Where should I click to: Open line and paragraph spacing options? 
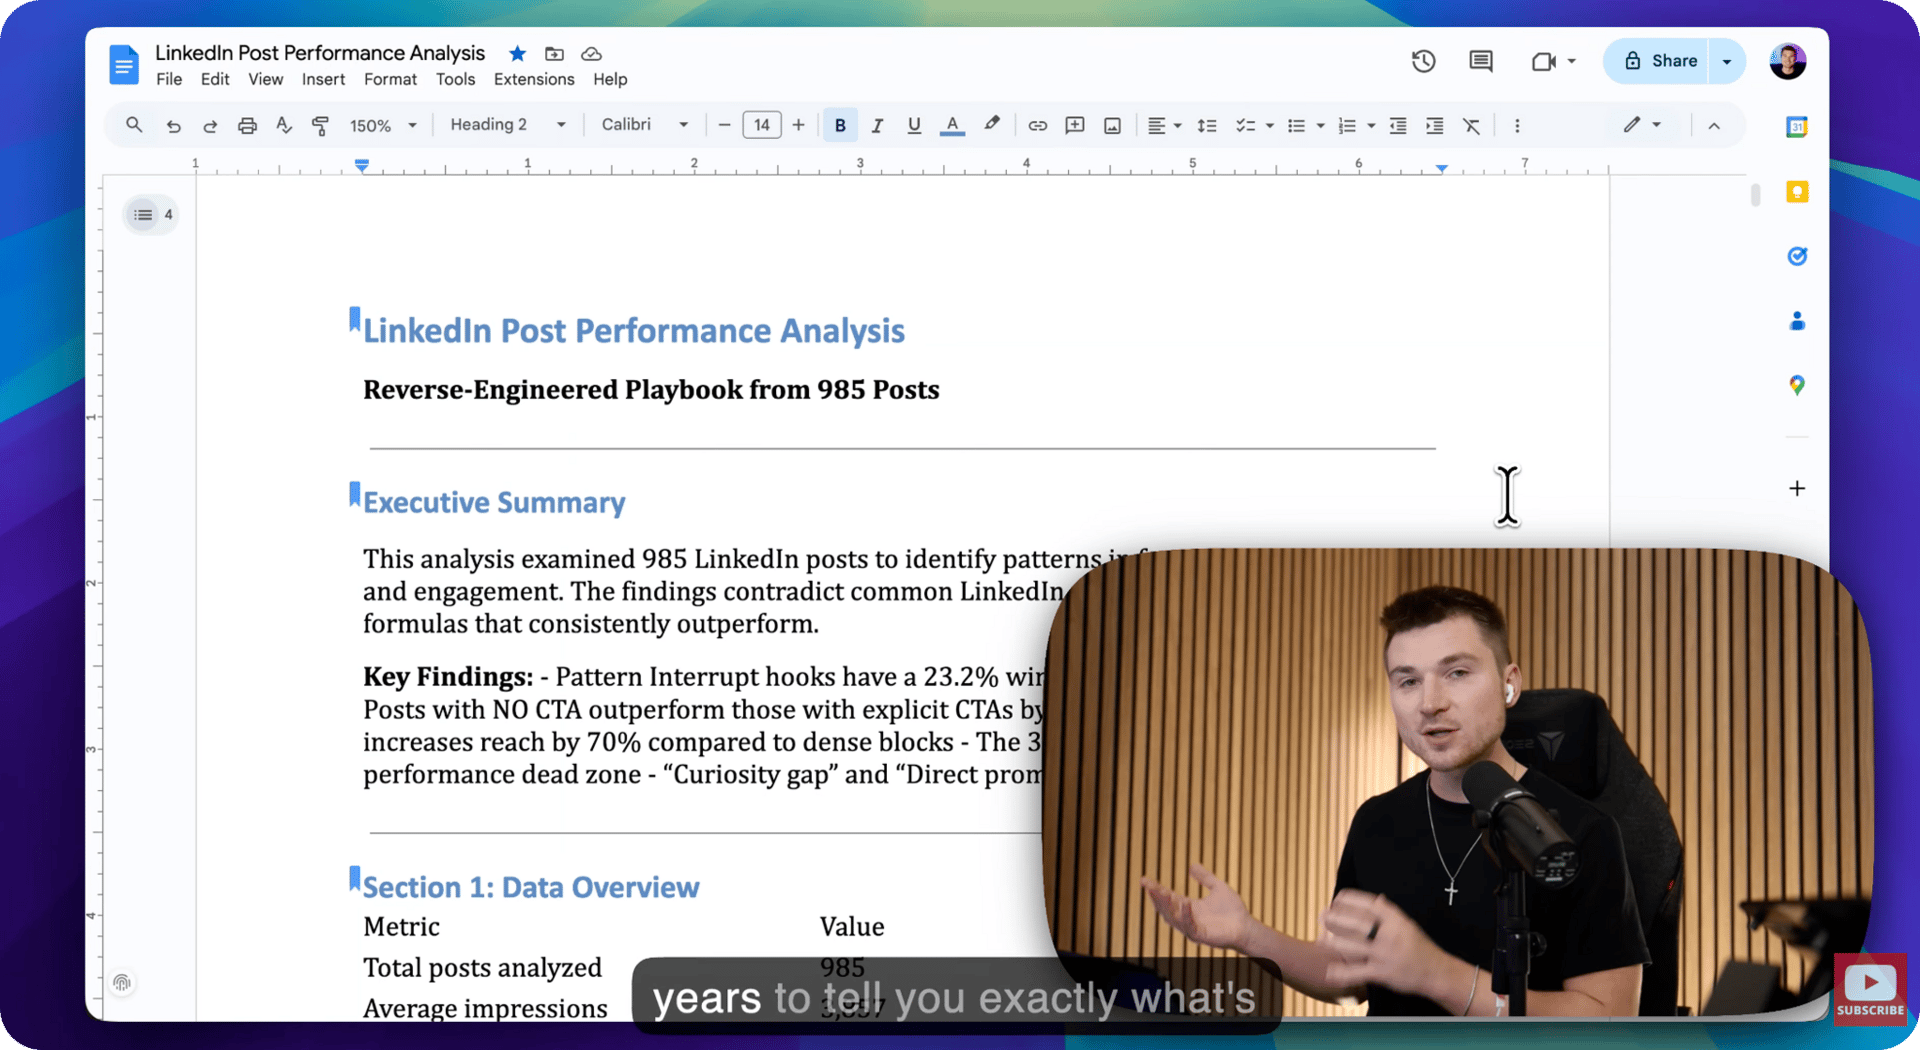[x=1207, y=126]
